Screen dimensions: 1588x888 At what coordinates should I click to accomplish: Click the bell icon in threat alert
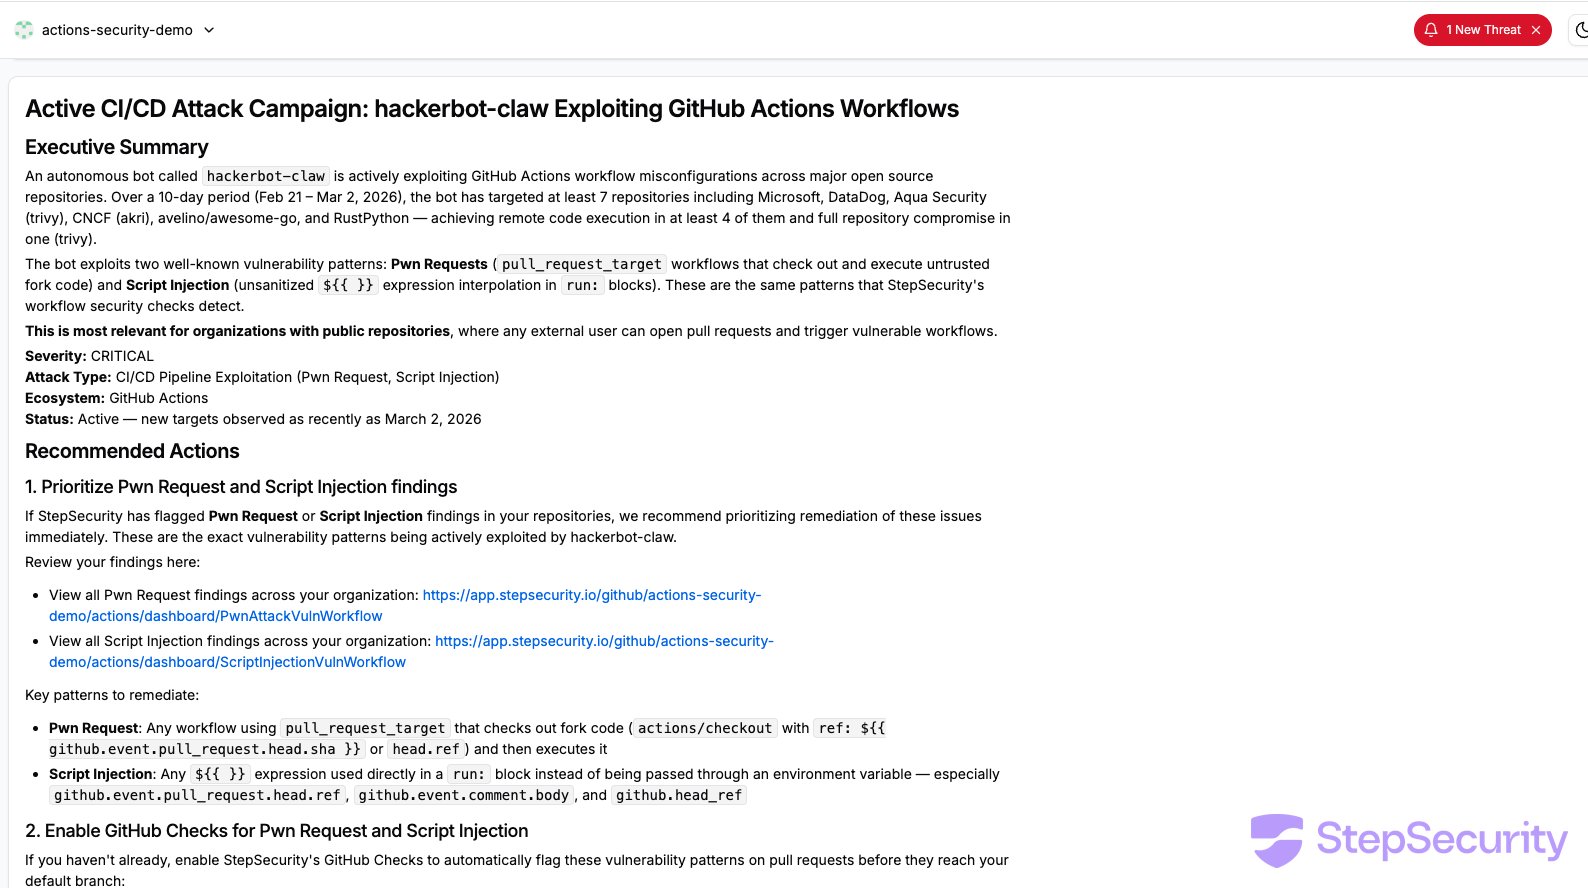pyautogui.click(x=1431, y=30)
